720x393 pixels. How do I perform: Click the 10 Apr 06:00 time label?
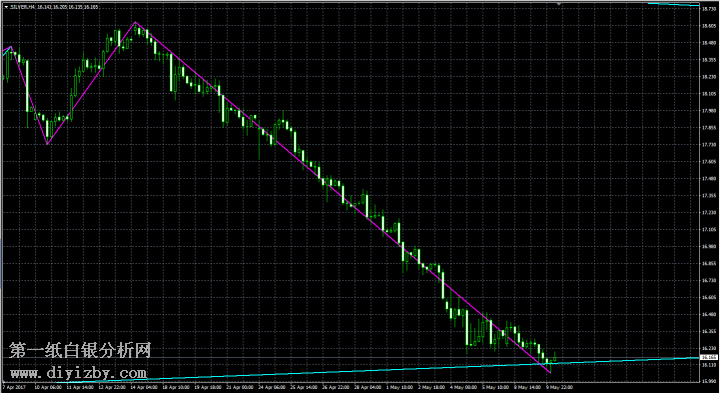[48, 387]
